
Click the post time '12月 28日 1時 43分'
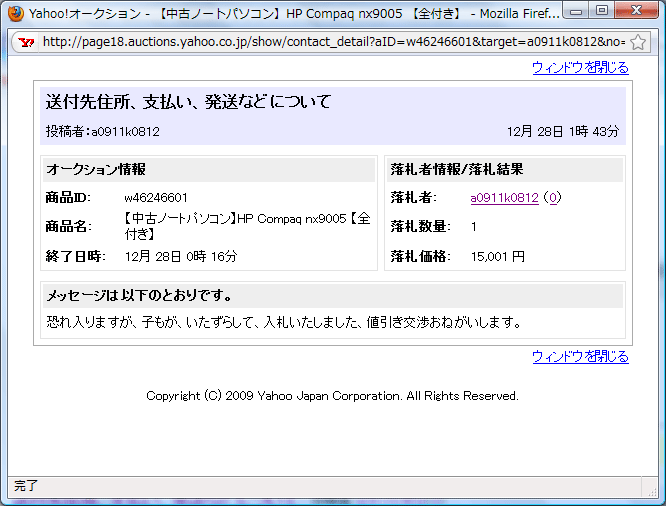click(x=563, y=131)
